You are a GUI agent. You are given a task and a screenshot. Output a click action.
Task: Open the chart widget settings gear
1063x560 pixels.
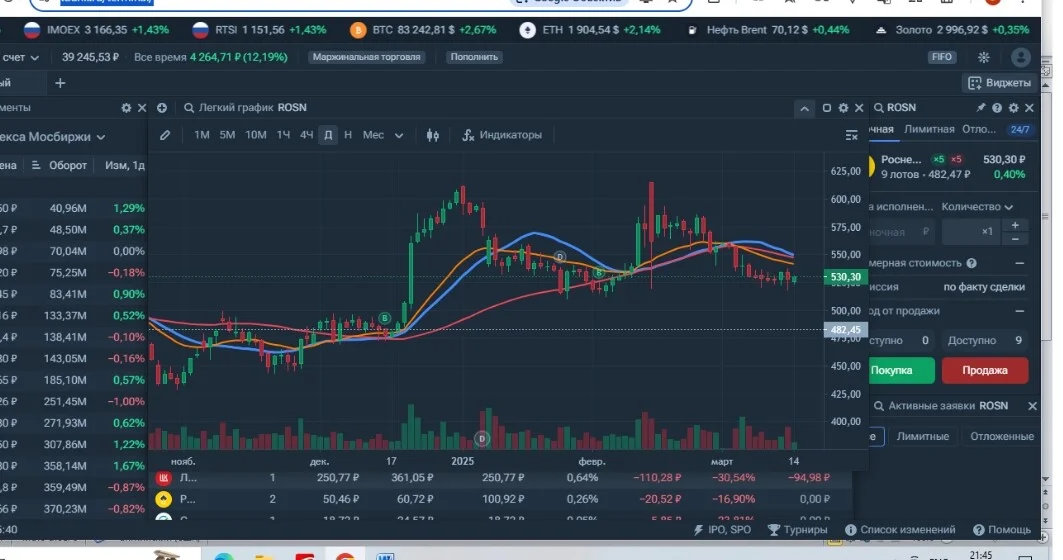843,108
